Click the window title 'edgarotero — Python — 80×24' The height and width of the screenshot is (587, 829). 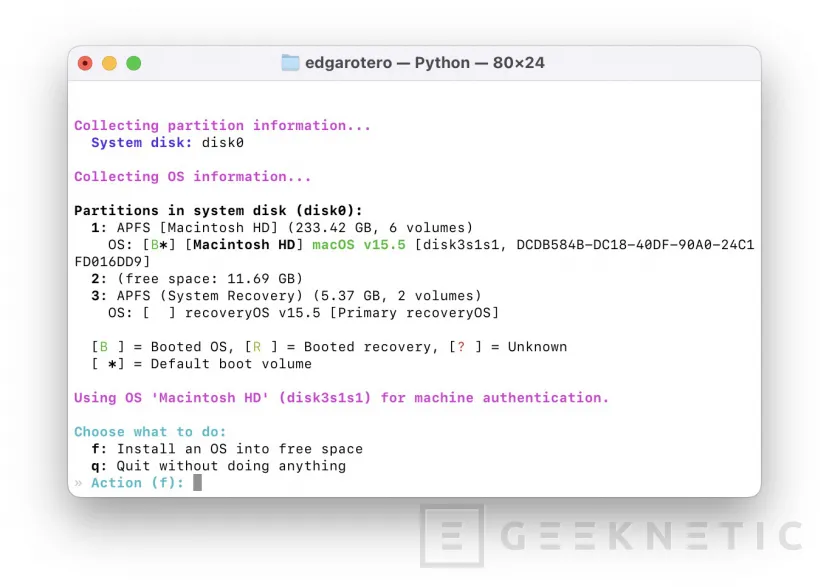(x=425, y=63)
